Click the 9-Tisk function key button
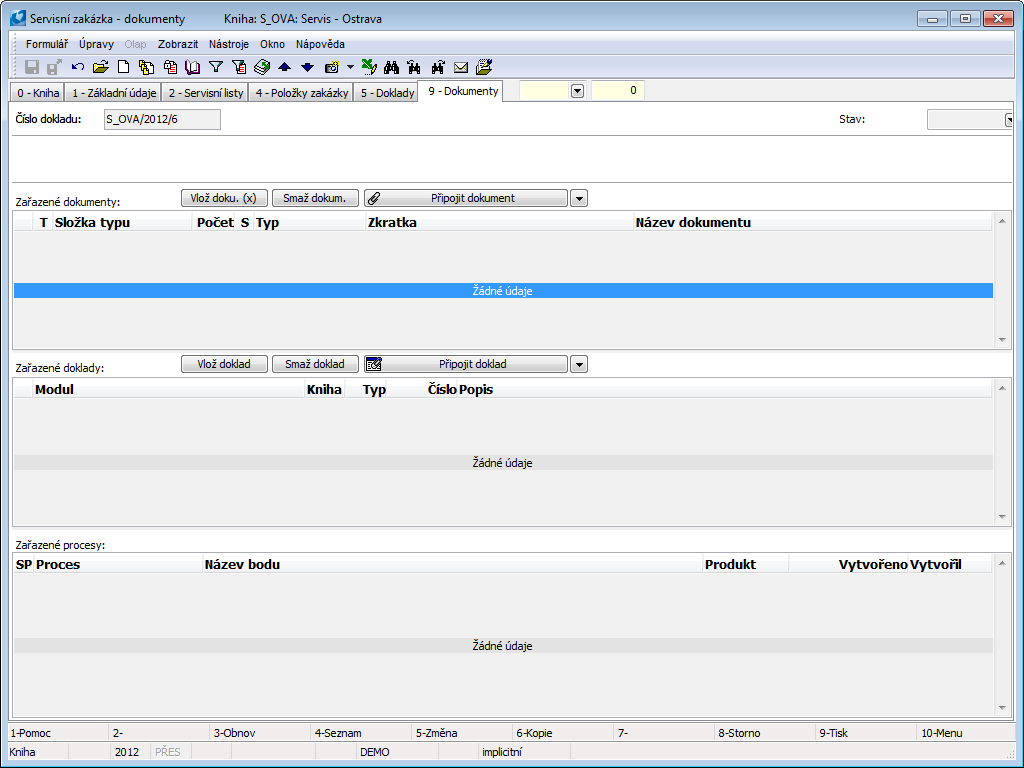1024x768 pixels. (x=865, y=733)
